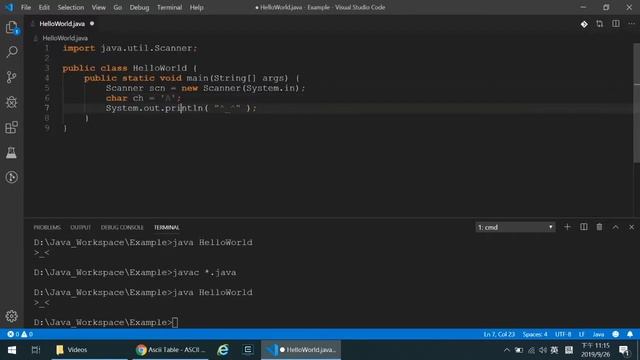Image resolution: width=640 pixels, height=360 pixels.
Task: Open the Edit menu
Action: (44, 7)
